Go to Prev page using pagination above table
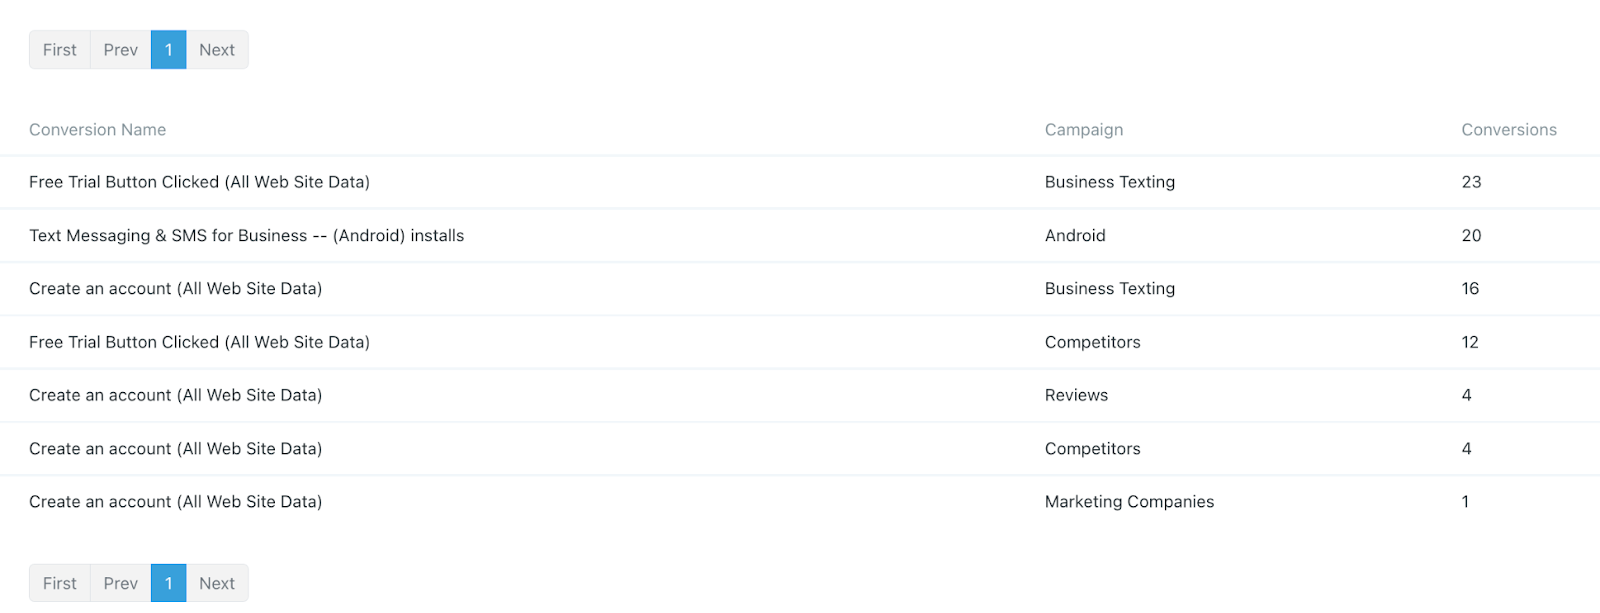The width and height of the screenshot is (1600, 613). point(121,50)
